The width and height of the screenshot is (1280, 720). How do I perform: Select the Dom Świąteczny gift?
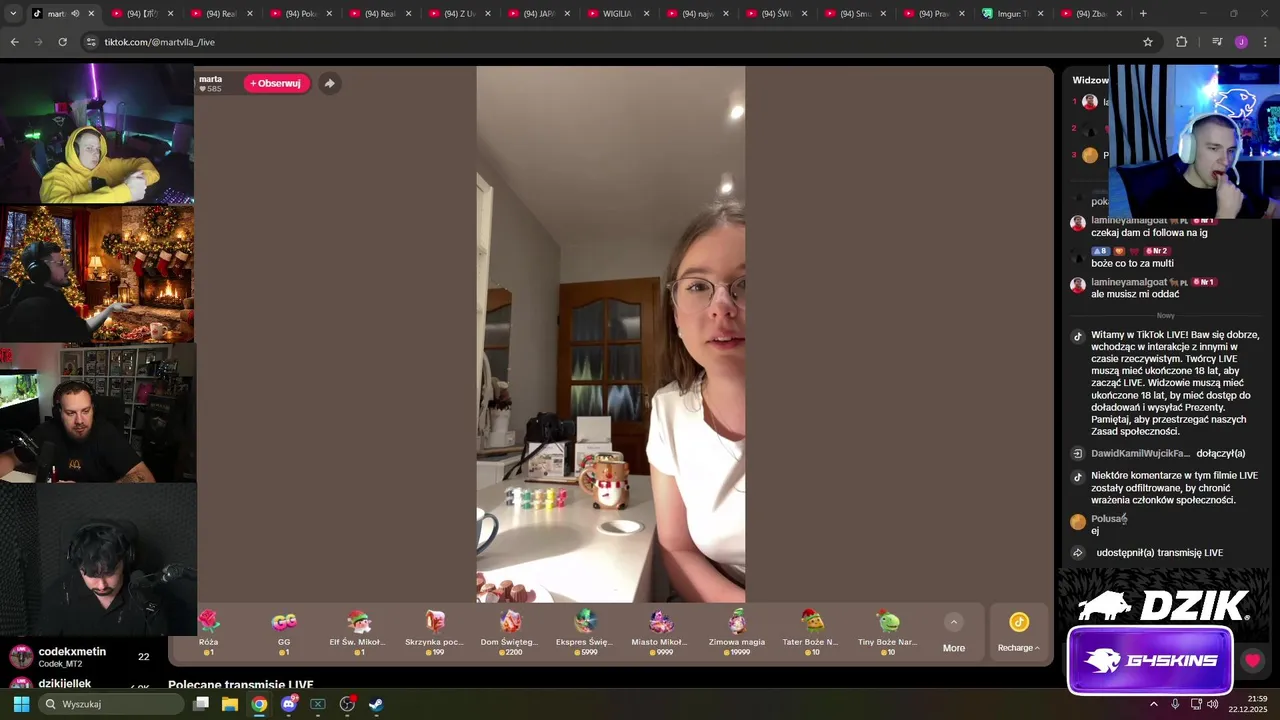tap(510, 633)
